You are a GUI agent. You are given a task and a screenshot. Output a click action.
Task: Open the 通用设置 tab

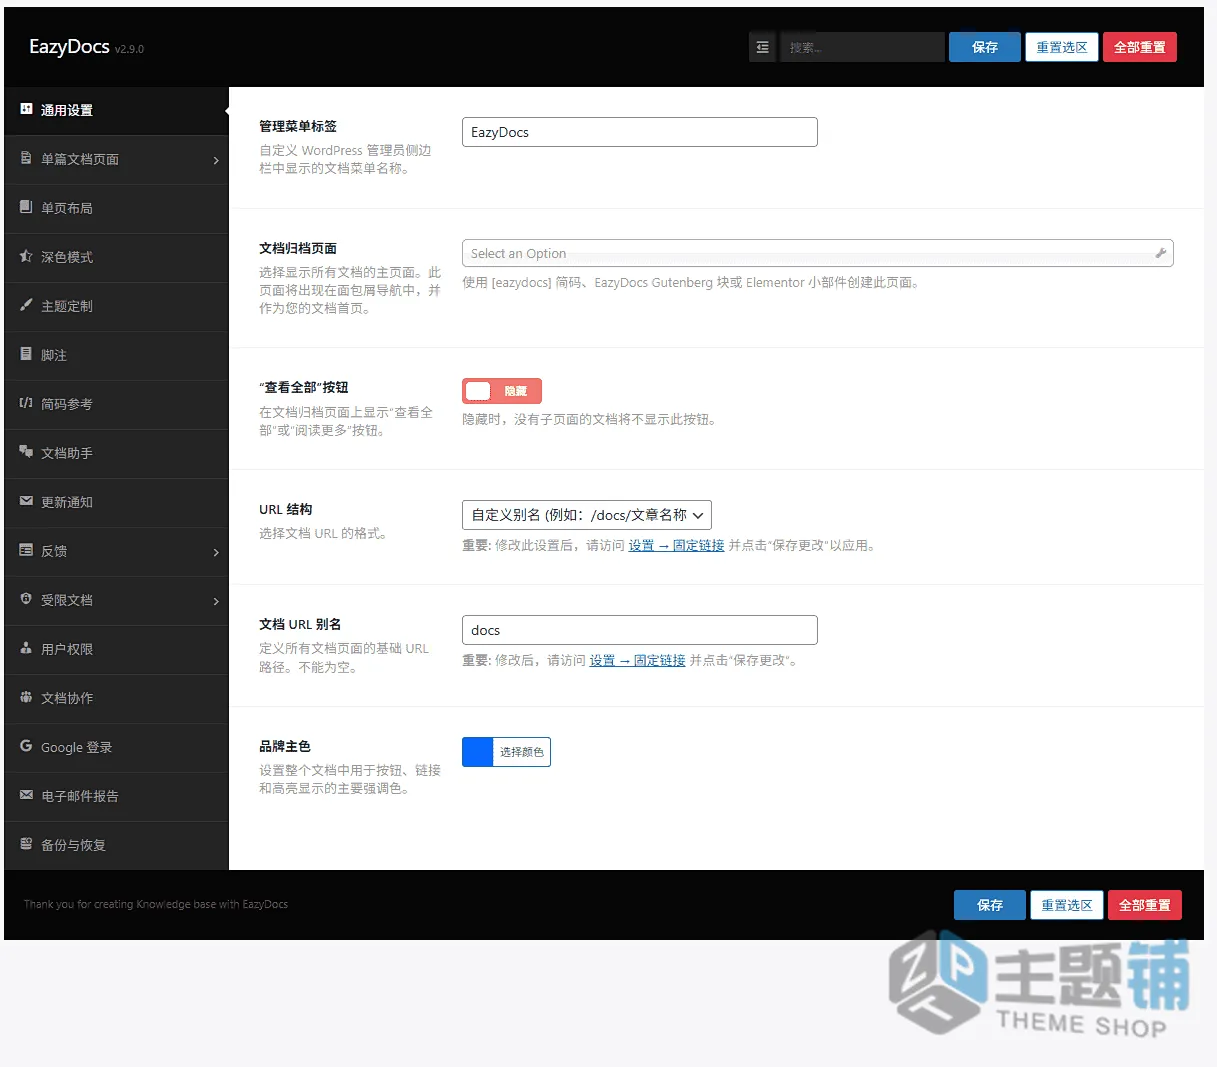pos(117,111)
